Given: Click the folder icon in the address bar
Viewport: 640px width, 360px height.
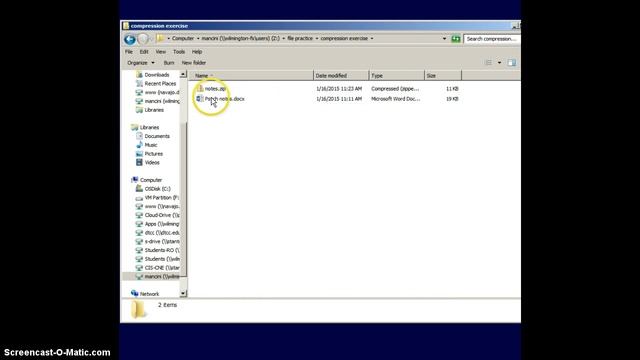Looking at the screenshot, I should (160, 38).
